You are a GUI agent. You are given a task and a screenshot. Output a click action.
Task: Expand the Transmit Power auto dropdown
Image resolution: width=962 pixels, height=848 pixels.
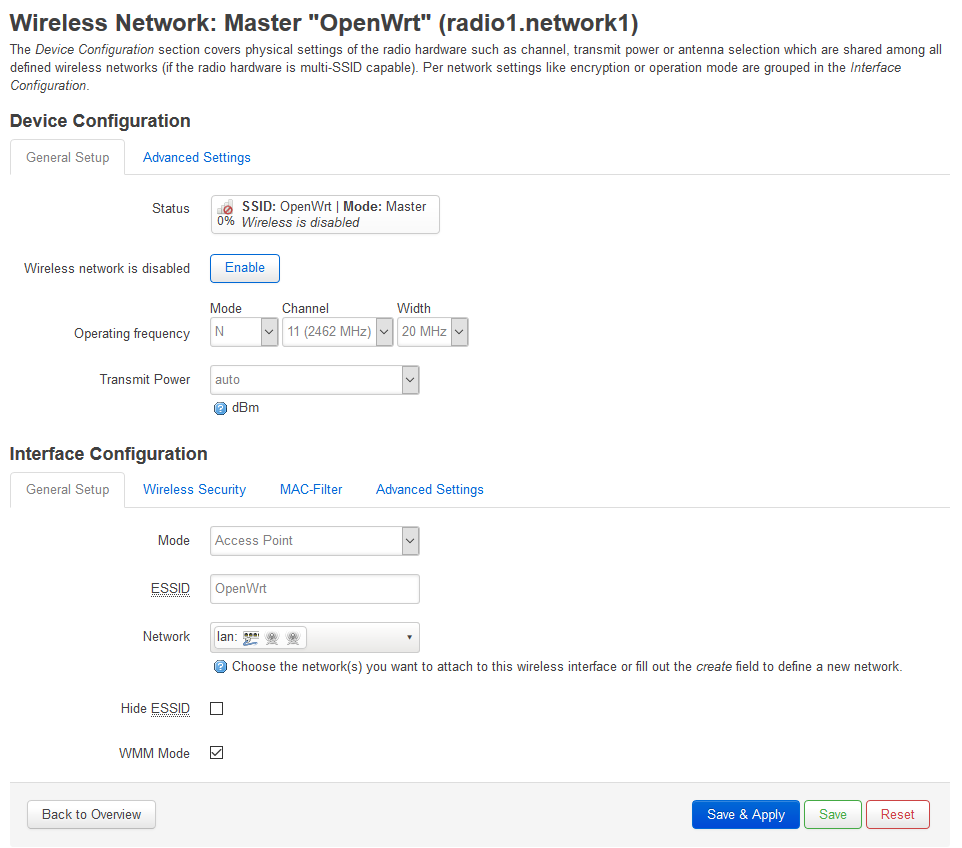coord(315,380)
